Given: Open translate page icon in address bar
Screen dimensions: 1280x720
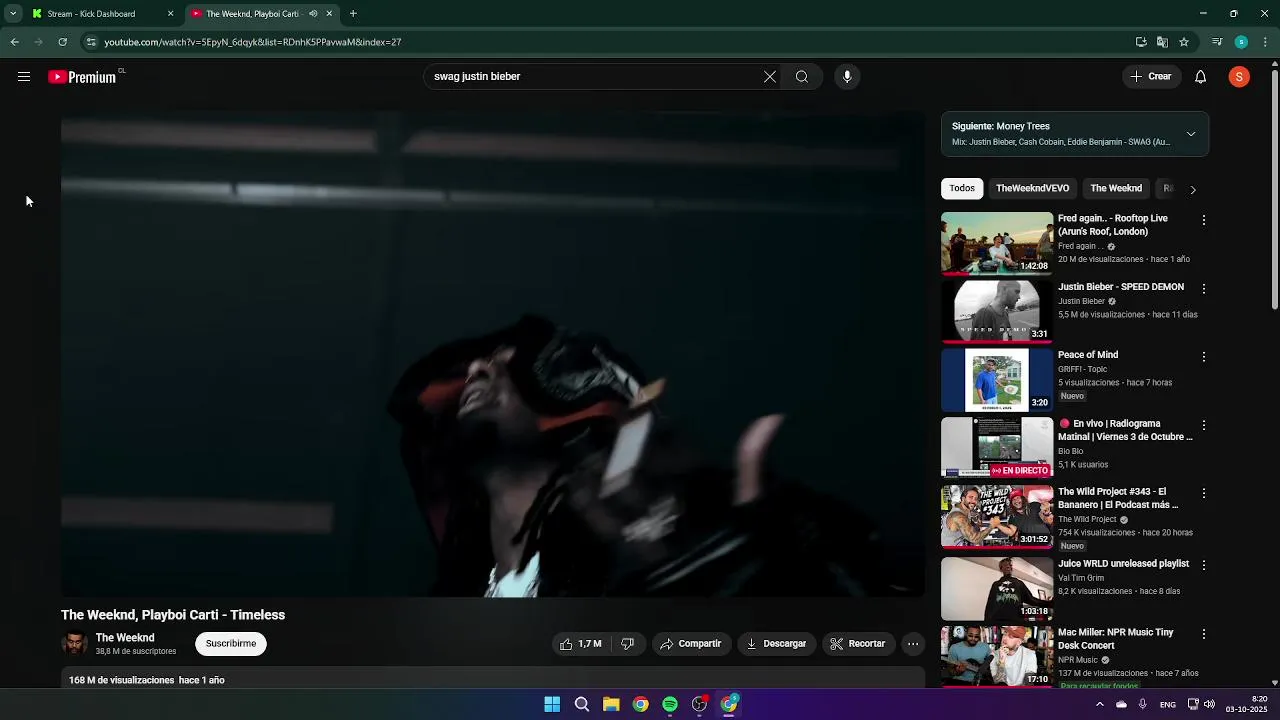Looking at the screenshot, I should (1162, 42).
